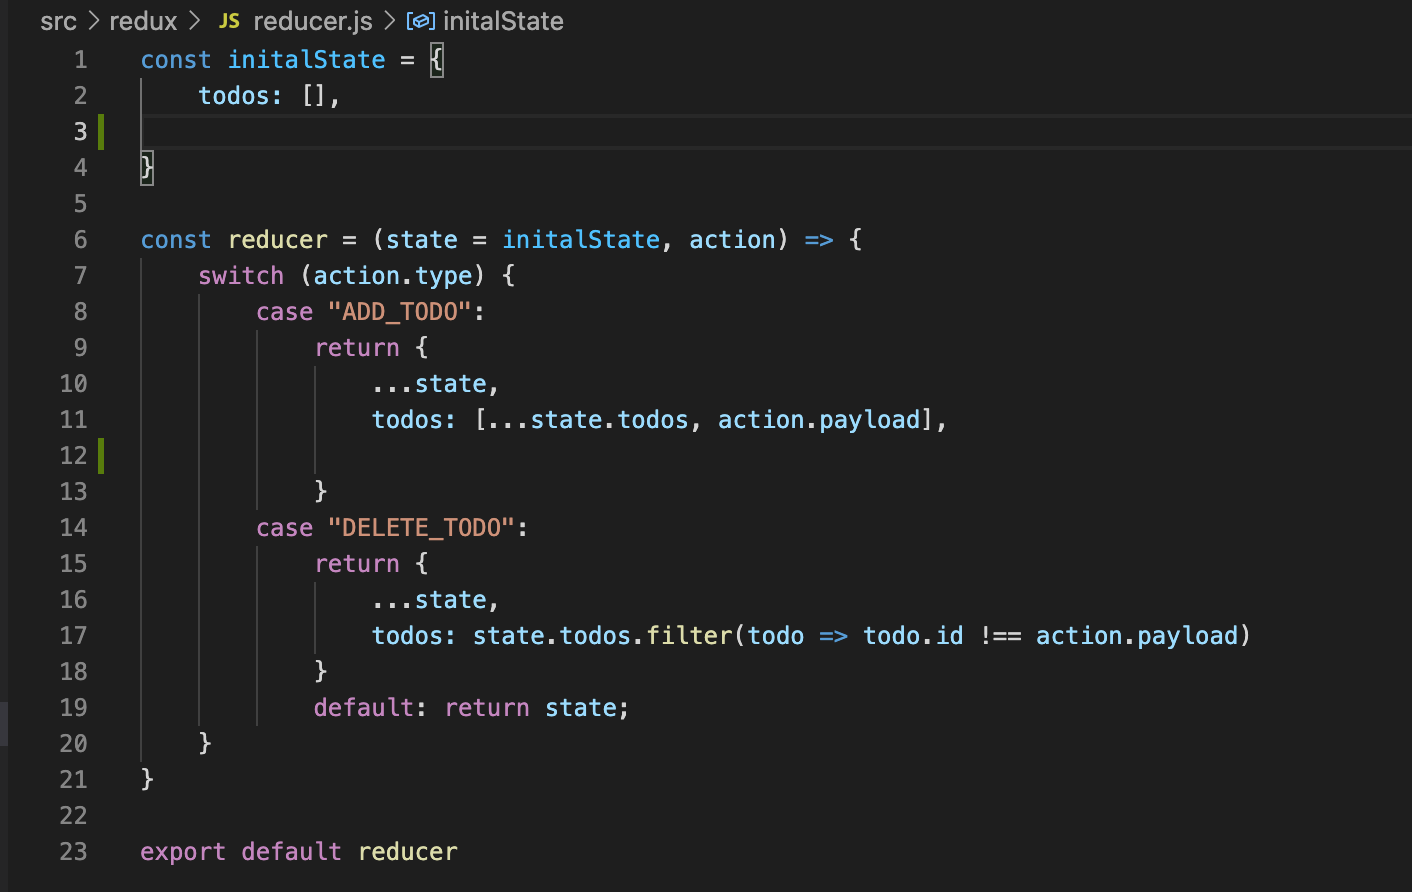
Task: Click the filter method call on line 17
Action: [x=689, y=636]
